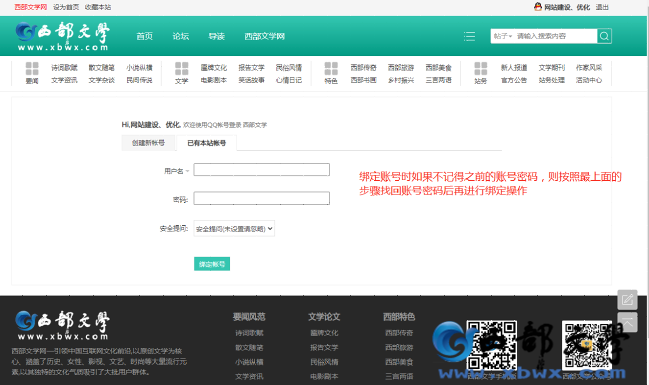Click the green 绑定帐号 button
The image size is (649, 385).
click(x=212, y=264)
